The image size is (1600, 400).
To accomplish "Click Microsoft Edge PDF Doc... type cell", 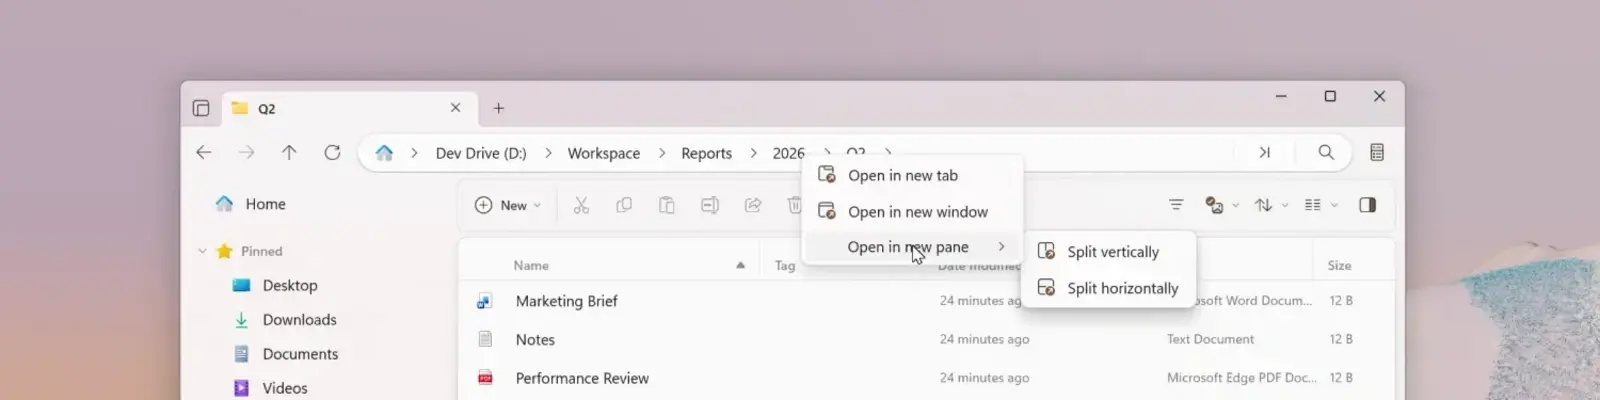I will click(1241, 378).
